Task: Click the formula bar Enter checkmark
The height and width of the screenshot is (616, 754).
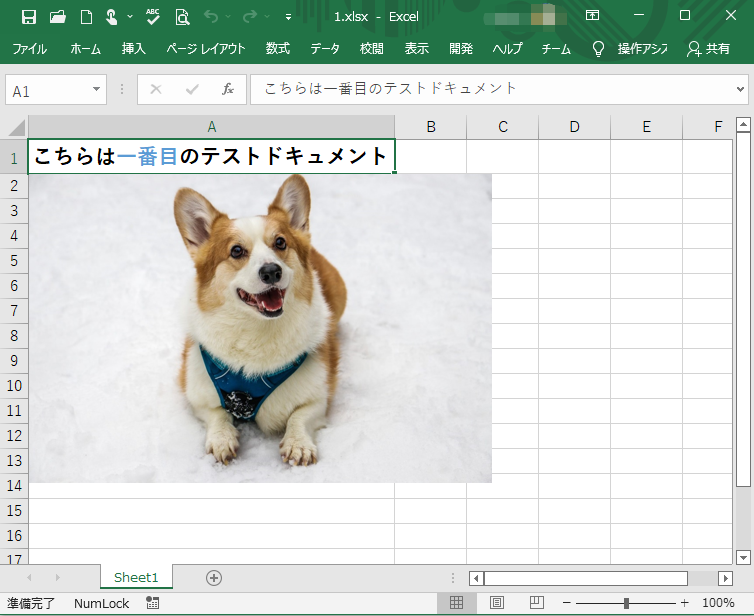Action: tap(192, 89)
